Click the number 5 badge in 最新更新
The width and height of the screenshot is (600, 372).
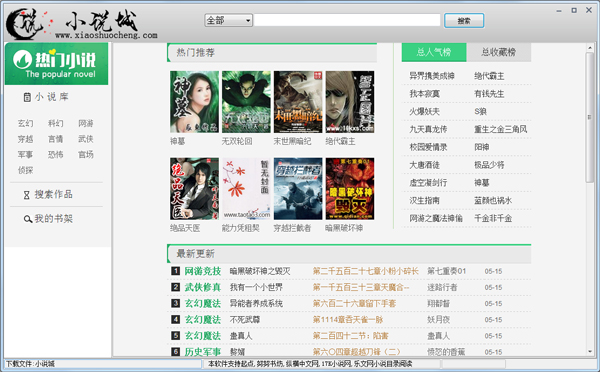175,335
